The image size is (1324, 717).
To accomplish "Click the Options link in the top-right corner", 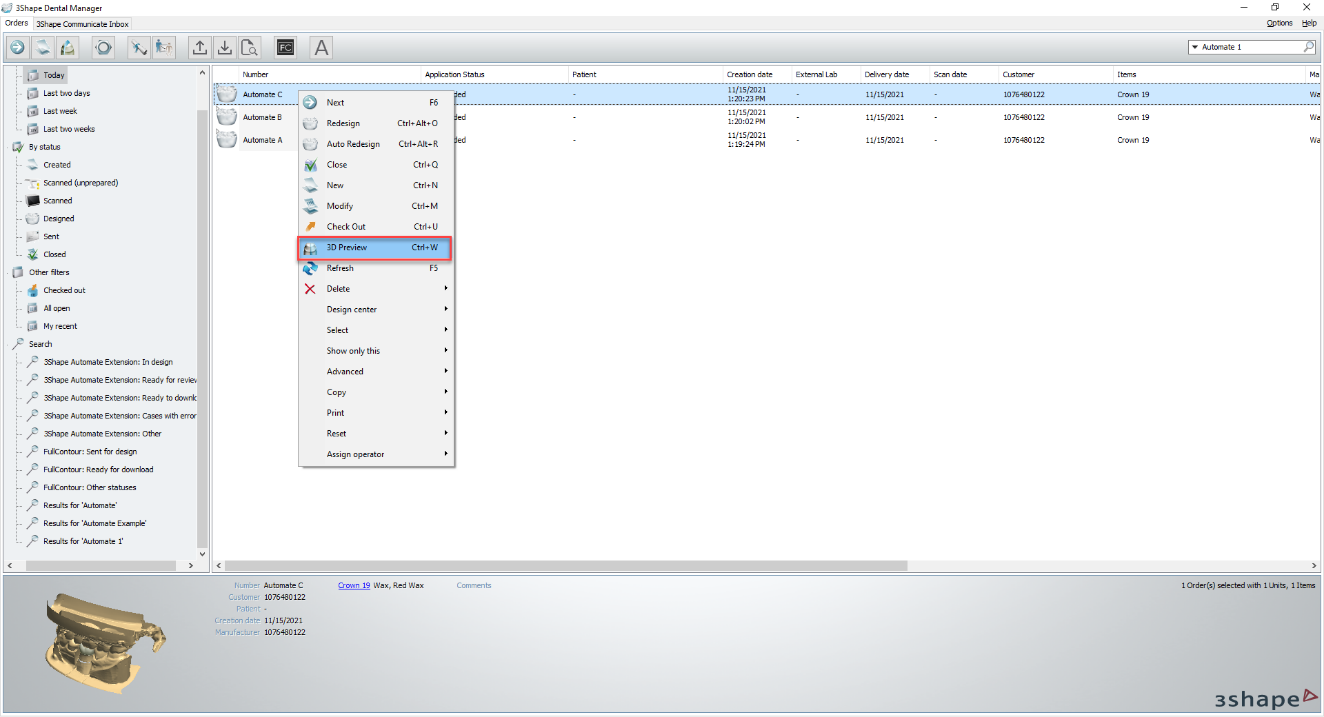I will [1279, 22].
